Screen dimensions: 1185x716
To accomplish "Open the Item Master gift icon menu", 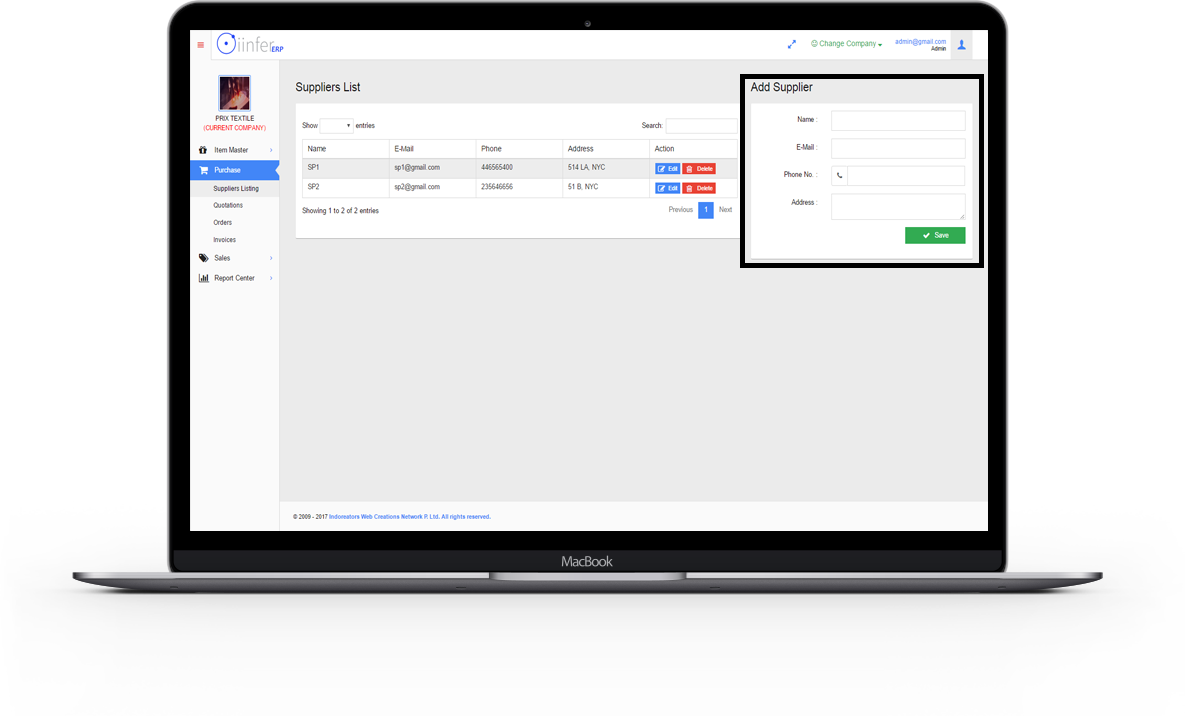I will pyautogui.click(x=203, y=150).
